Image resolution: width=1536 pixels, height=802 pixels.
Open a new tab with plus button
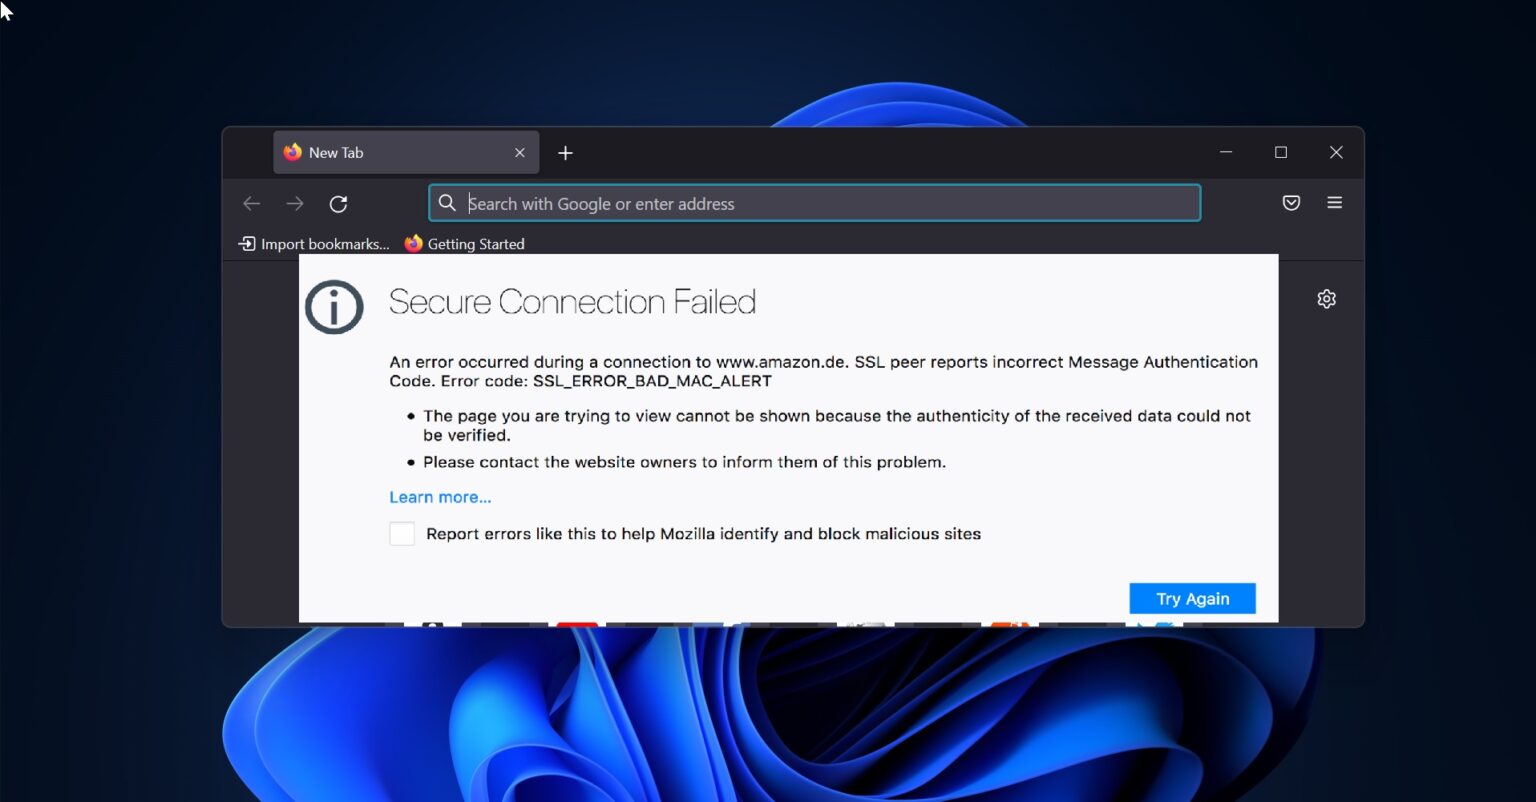[565, 153]
